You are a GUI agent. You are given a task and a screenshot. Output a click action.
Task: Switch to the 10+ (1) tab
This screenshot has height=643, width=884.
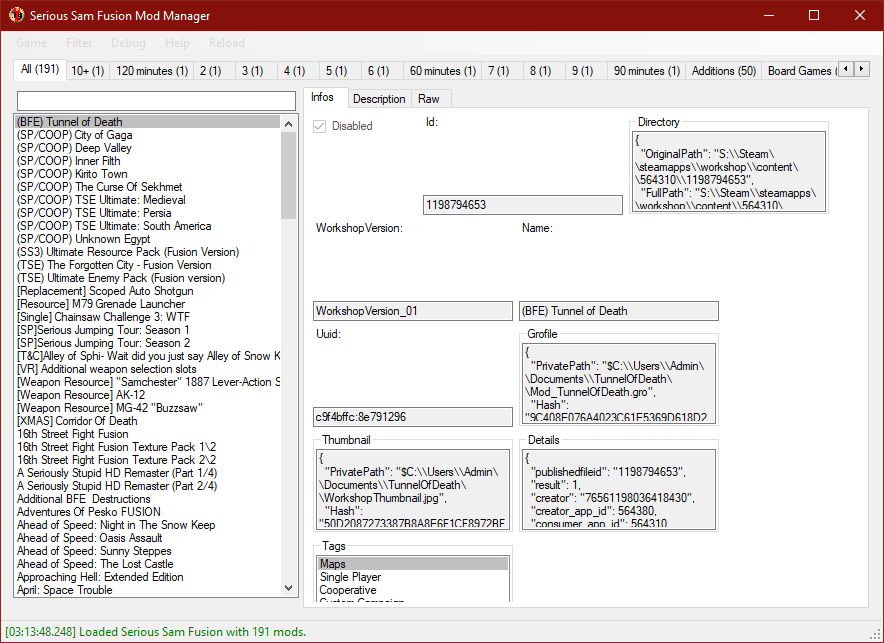pos(88,71)
